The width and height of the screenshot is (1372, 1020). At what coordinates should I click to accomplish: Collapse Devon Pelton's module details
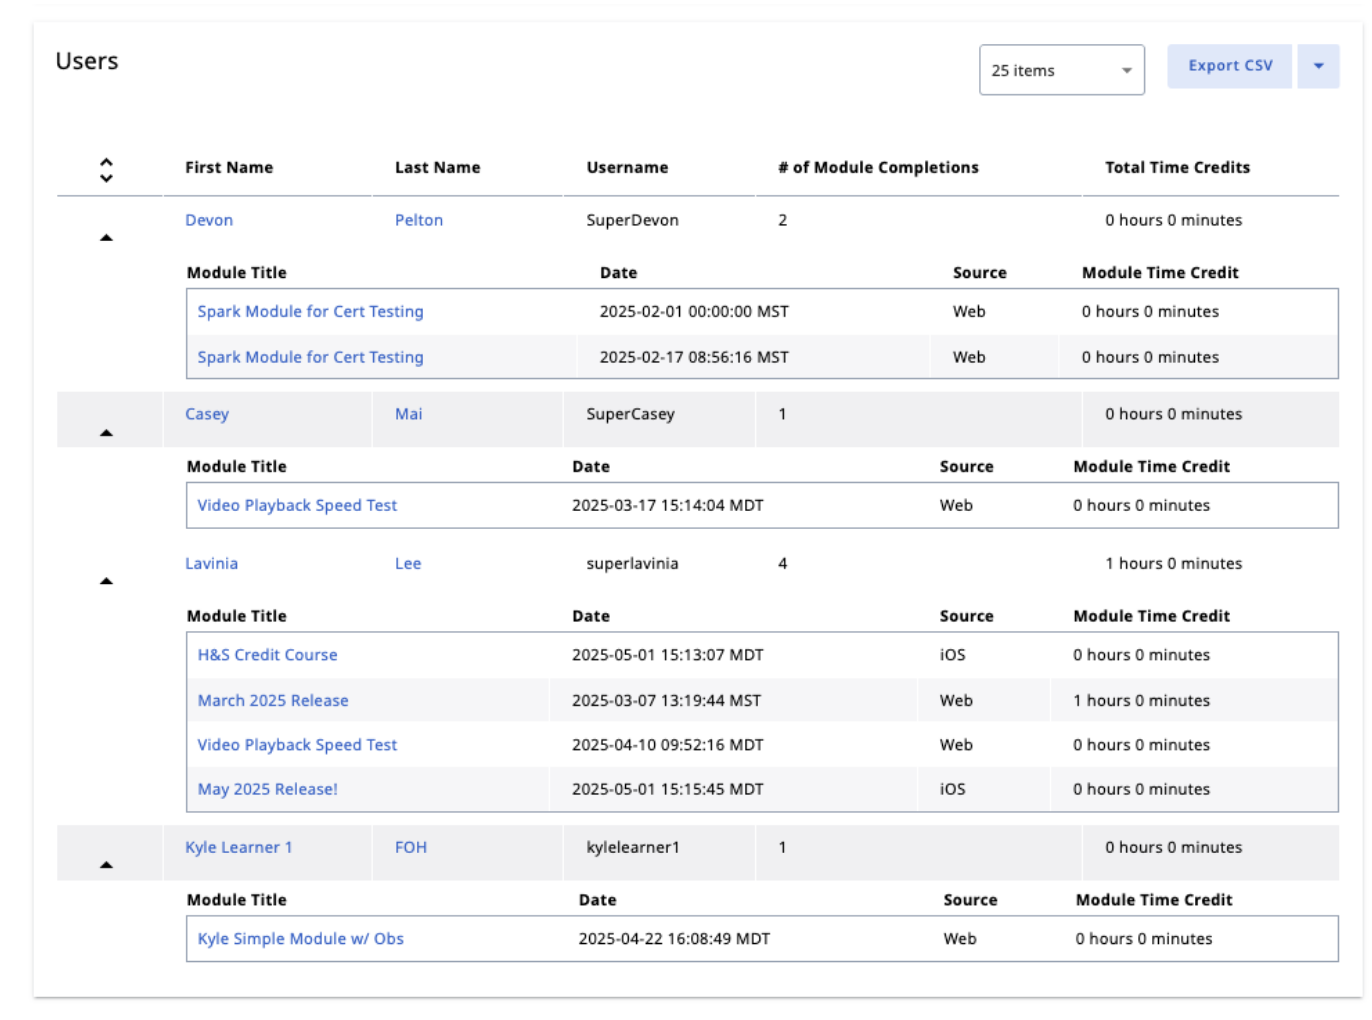click(106, 238)
